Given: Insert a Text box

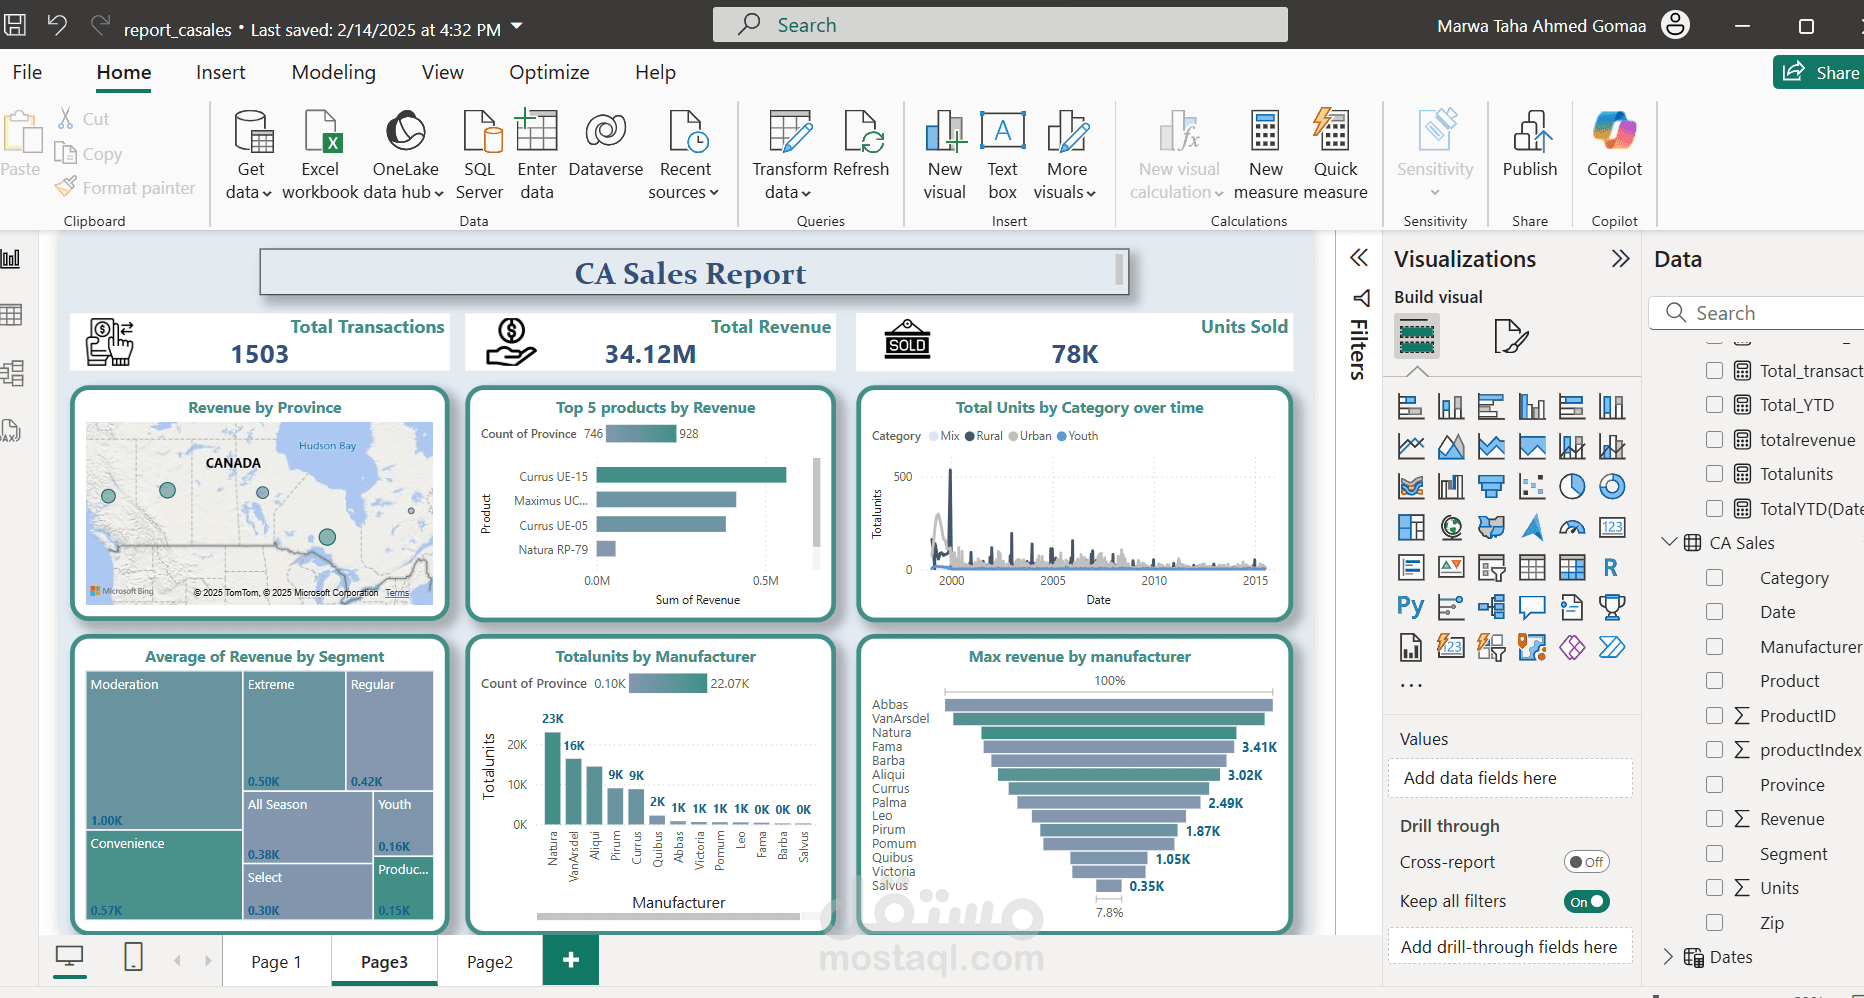Looking at the screenshot, I should [1002, 155].
